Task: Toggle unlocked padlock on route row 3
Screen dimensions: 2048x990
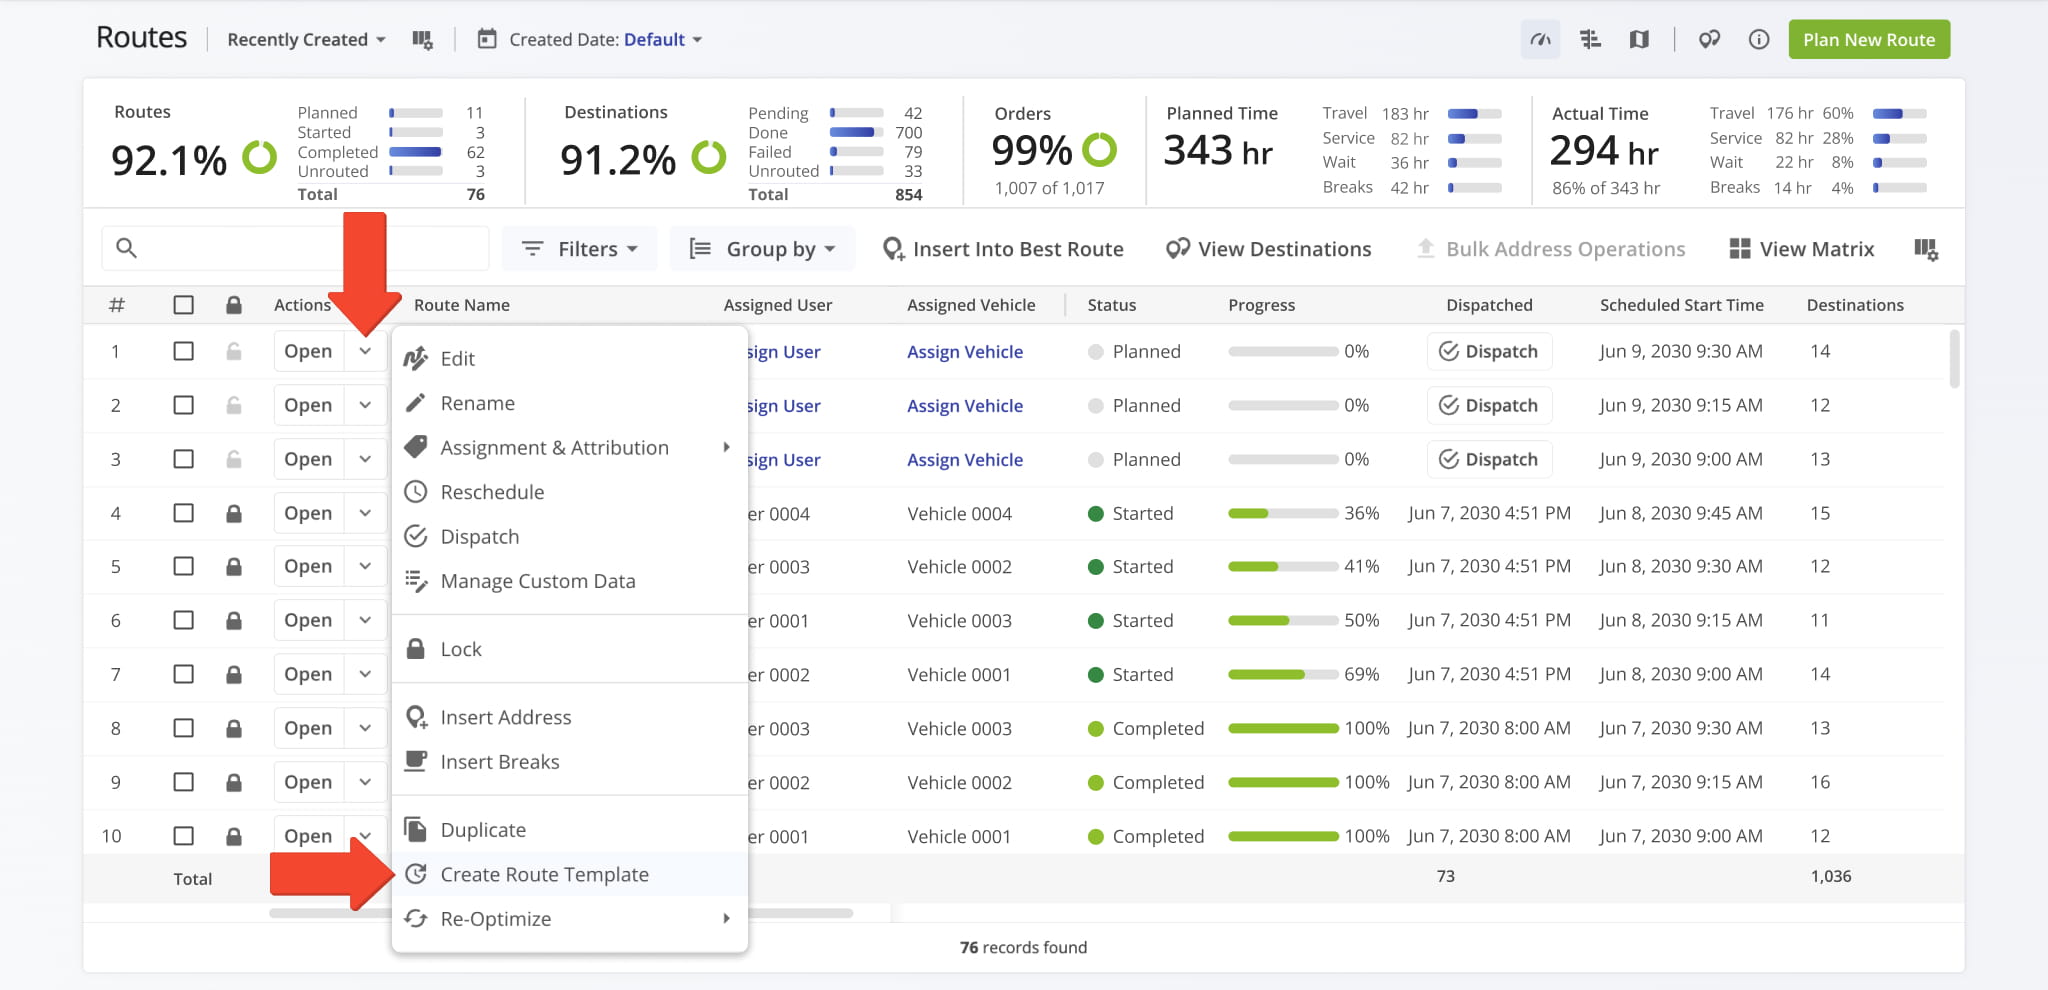Action: pos(234,459)
